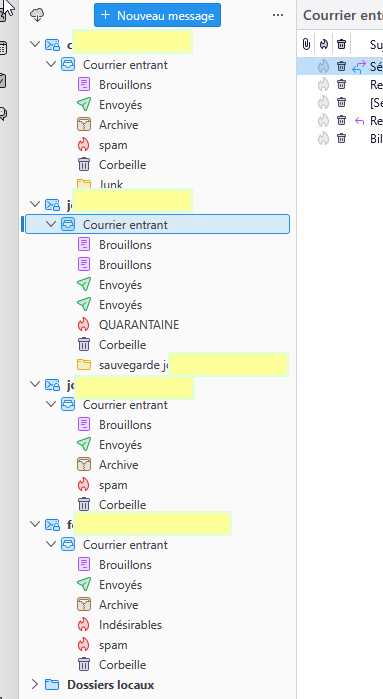The image size is (383, 699).
Task: Click the delete trash column header icon
Action: click(x=342, y=44)
